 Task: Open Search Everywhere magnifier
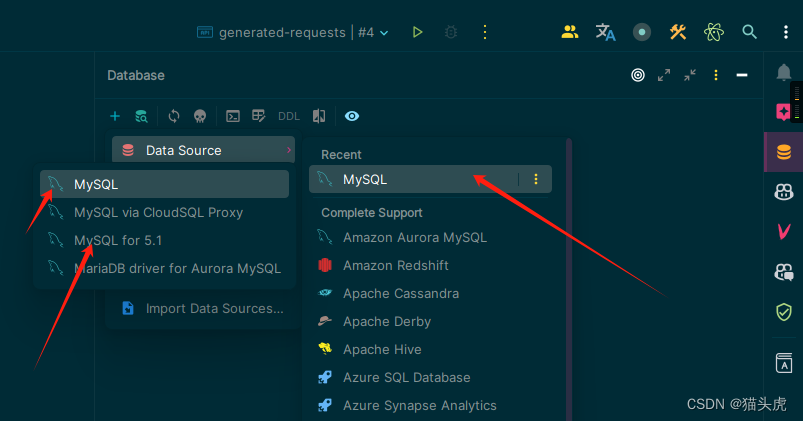(749, 32)
